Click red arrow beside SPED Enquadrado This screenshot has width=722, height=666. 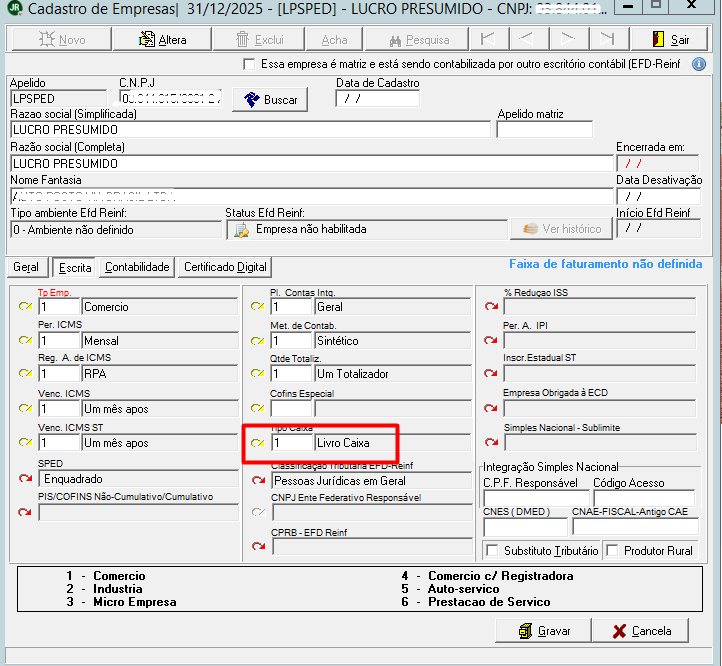25,479
